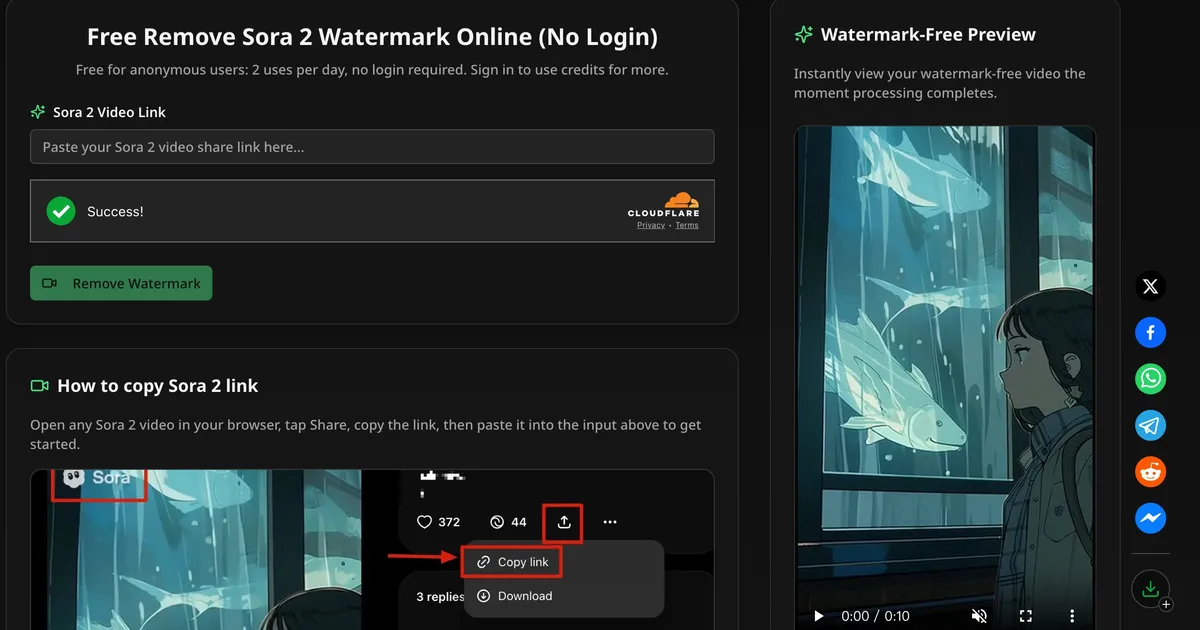Open the three-dot menu beside share
The height and width of the screenshot is (630, 1200).
tap(610, 522)
